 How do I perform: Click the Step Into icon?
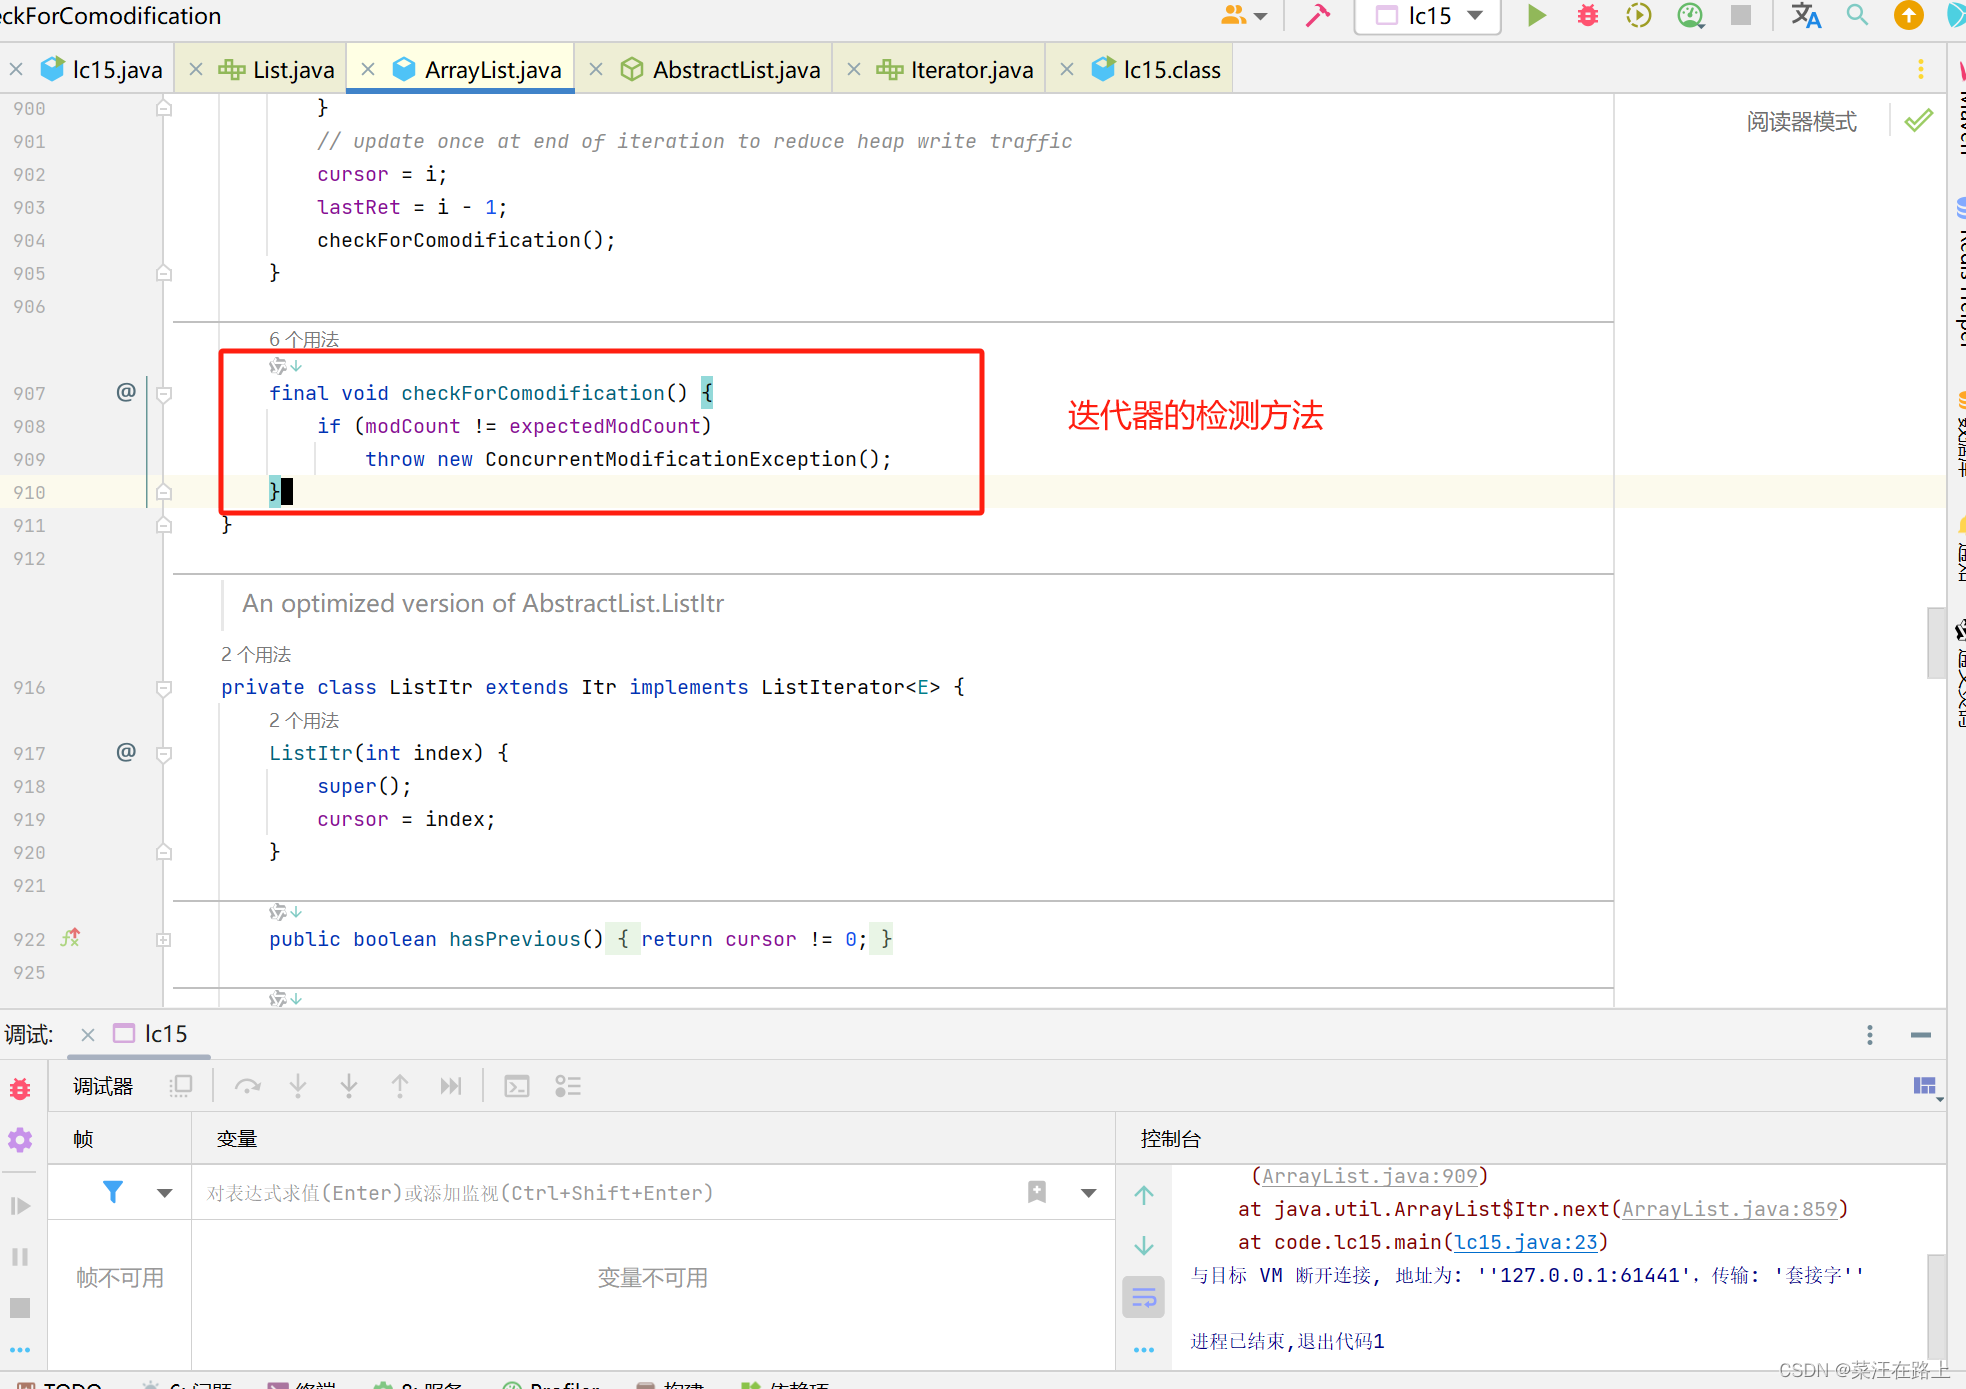click(x=298, y=1087)
